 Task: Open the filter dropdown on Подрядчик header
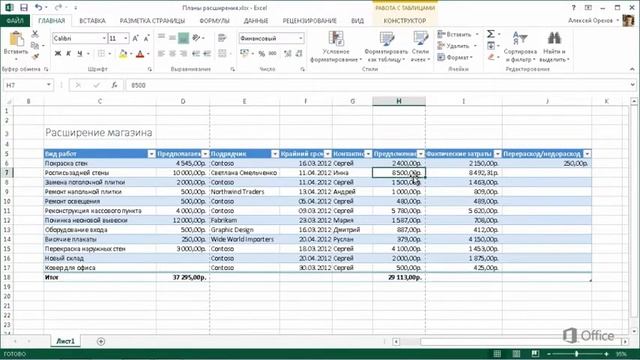275,154
